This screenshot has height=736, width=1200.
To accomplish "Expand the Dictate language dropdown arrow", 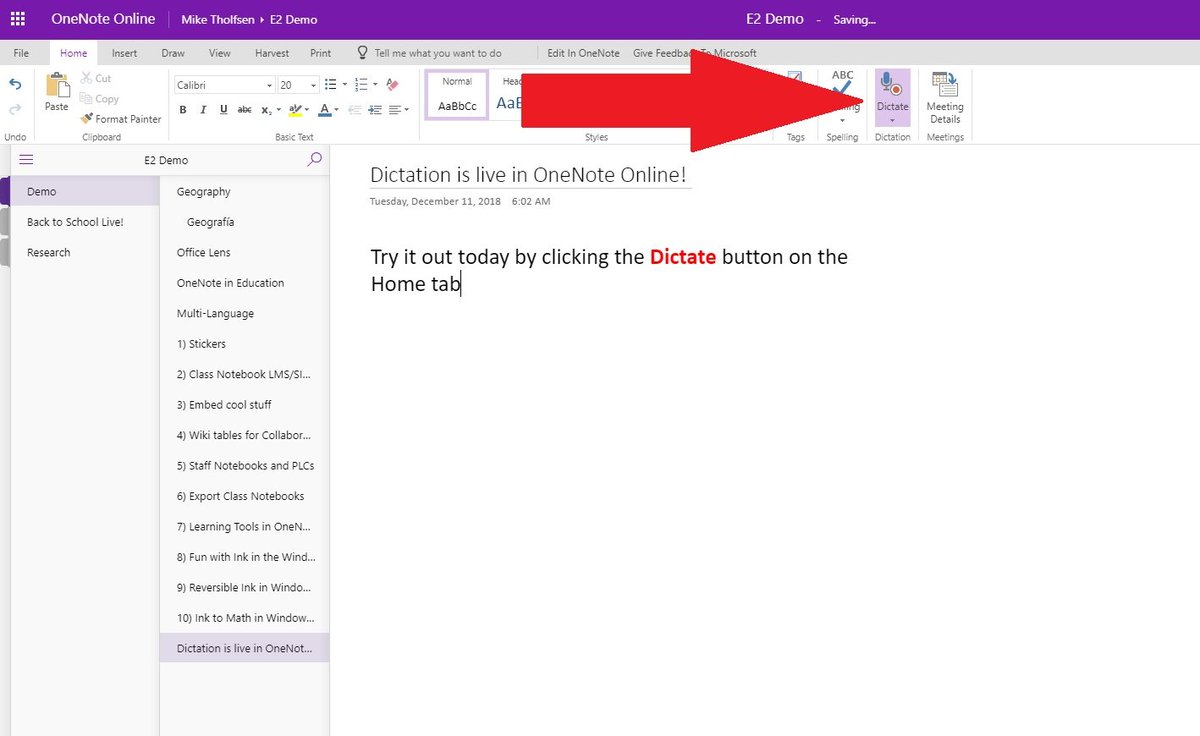I will pos(892,120).
